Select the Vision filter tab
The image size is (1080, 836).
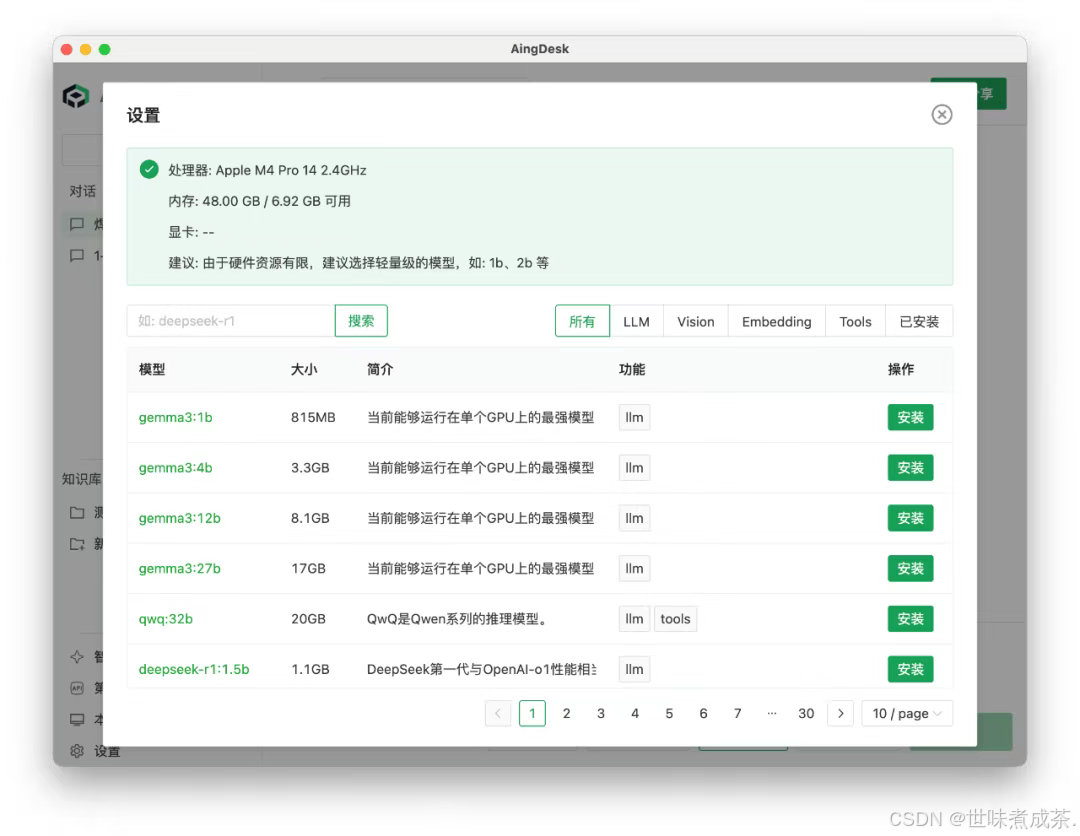696,322
